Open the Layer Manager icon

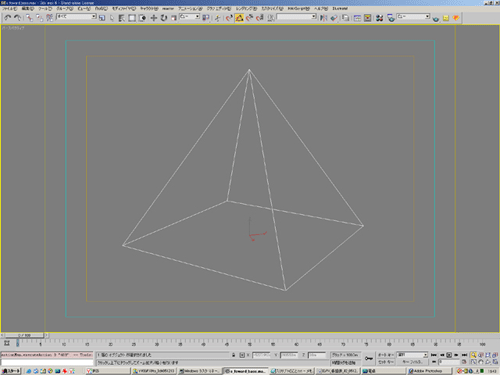(x=346, y=18)
